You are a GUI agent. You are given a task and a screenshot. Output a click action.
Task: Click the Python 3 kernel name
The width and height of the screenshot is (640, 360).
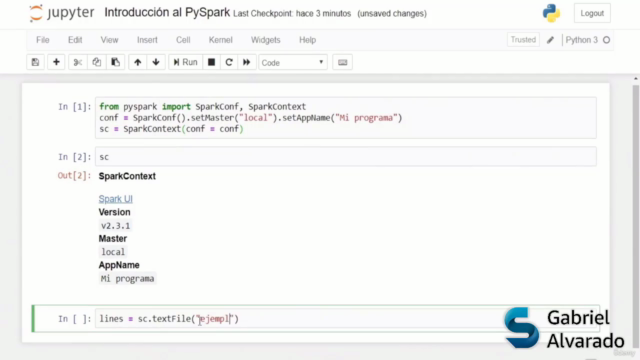coord(582,40)
